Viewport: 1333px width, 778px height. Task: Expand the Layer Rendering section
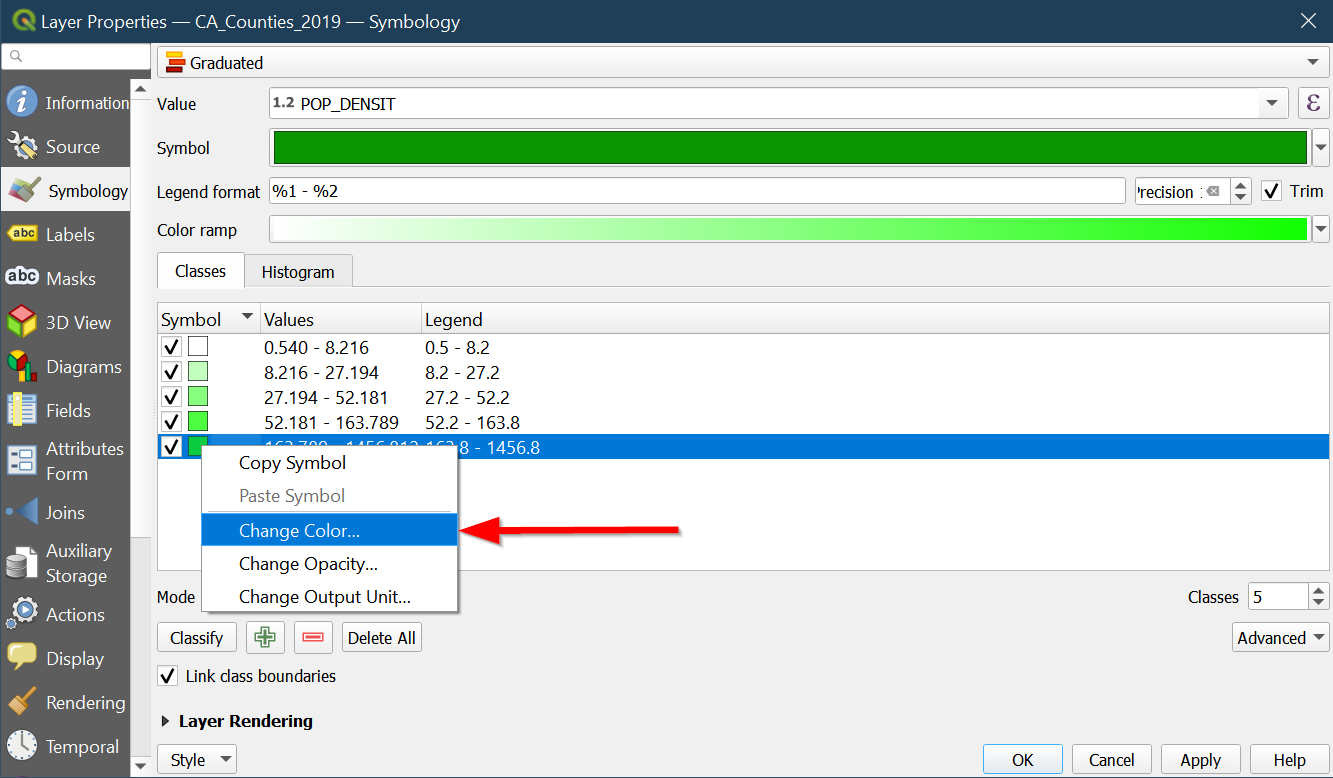tap(166, 721)
